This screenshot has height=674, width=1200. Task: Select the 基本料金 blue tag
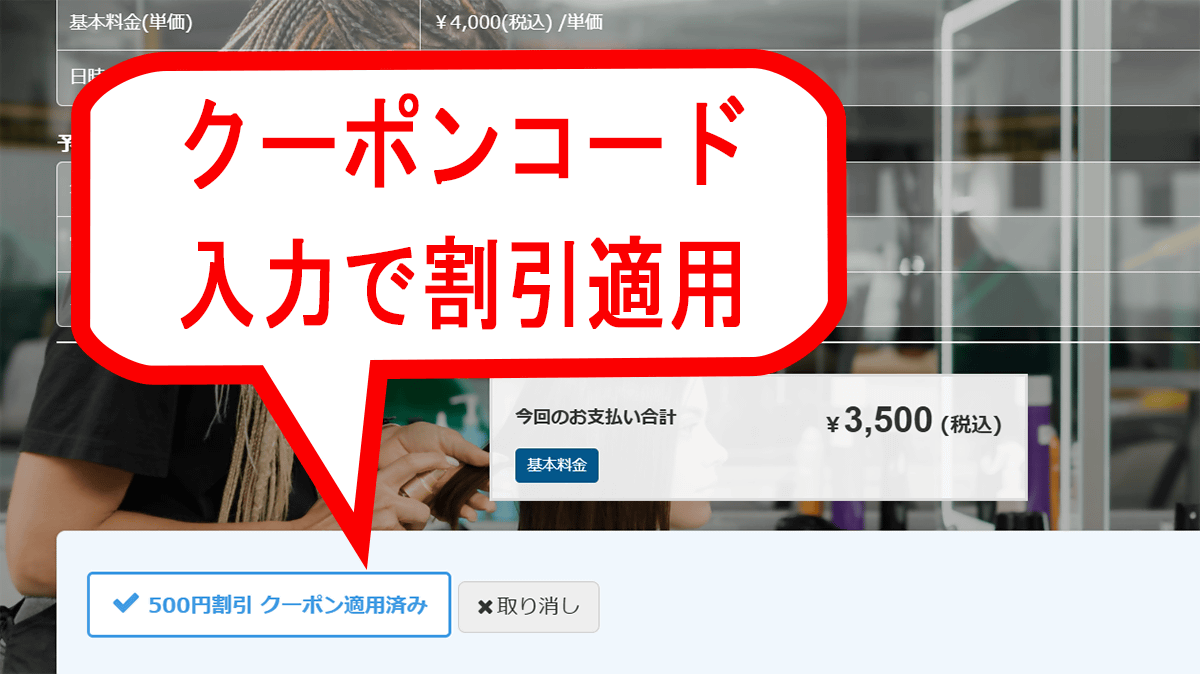(557, 465)
